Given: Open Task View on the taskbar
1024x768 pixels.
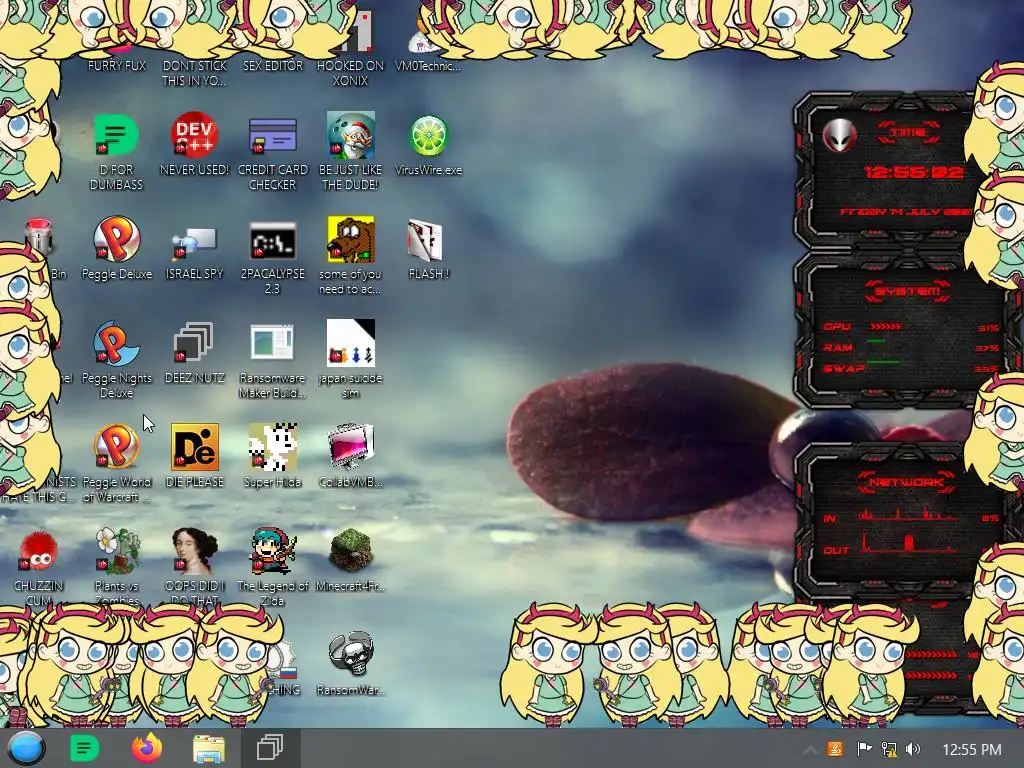Looking at the screenshot, I should point(269,748).
